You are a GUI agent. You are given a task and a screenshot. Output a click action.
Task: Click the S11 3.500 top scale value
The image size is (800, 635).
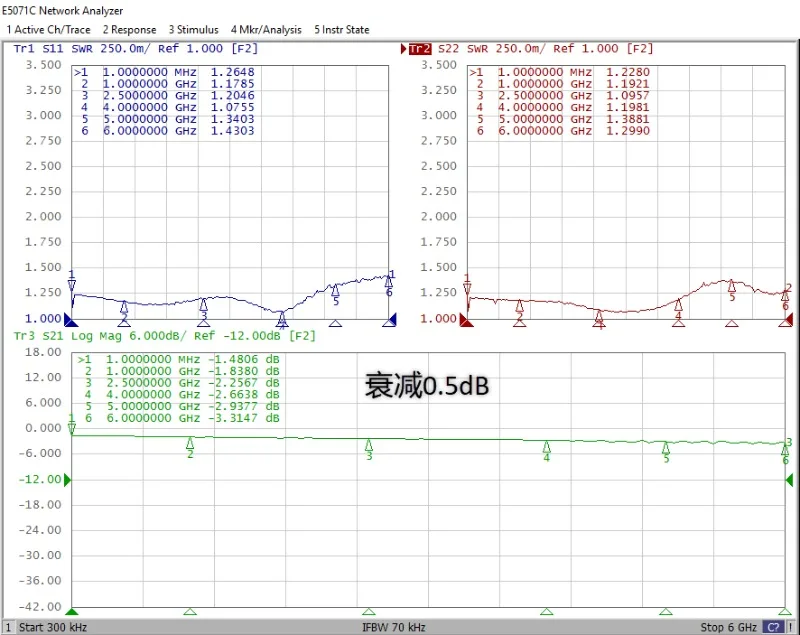[43, 65]
